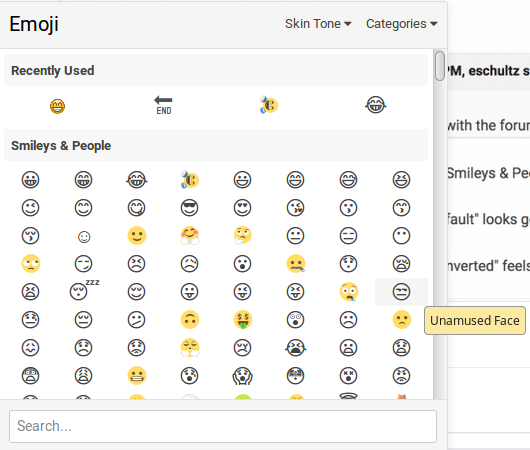Pick the hugging face emoji
This screenshot has width=530, height=450.
[190, 235]
